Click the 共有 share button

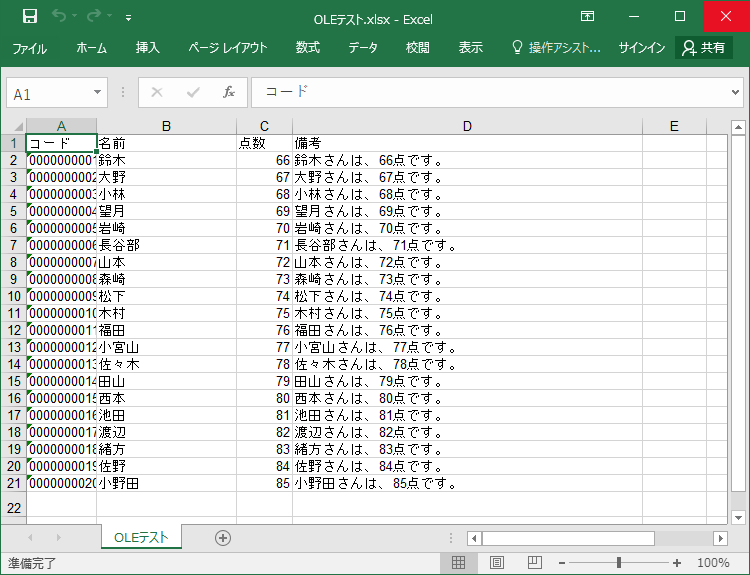(x=704, y=48)
